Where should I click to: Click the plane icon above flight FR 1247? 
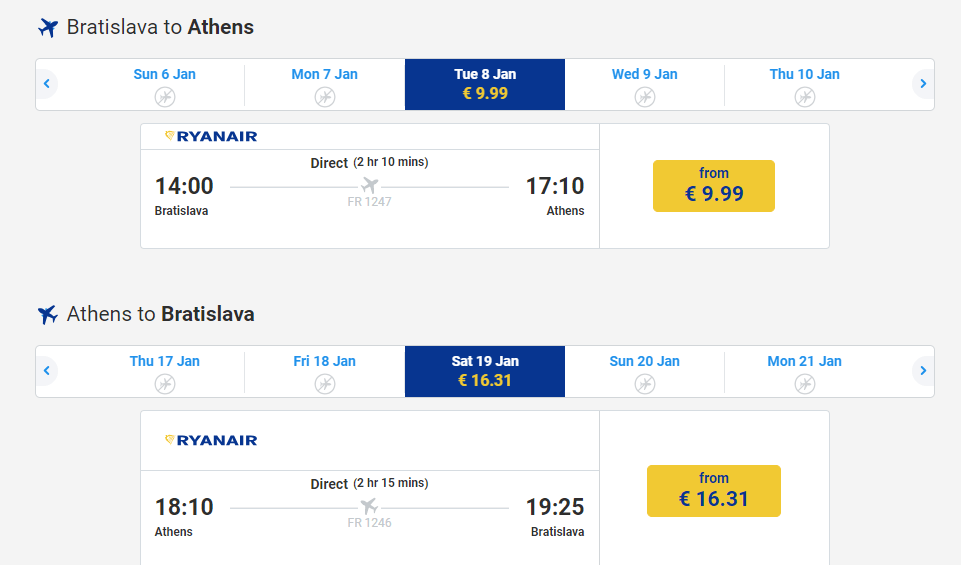click(370, 186)
